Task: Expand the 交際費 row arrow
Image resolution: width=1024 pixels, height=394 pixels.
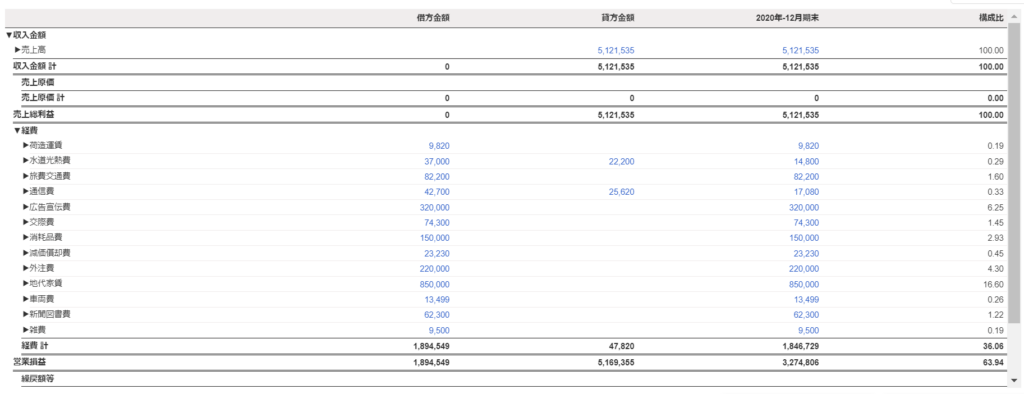Action: coord(26,222)
